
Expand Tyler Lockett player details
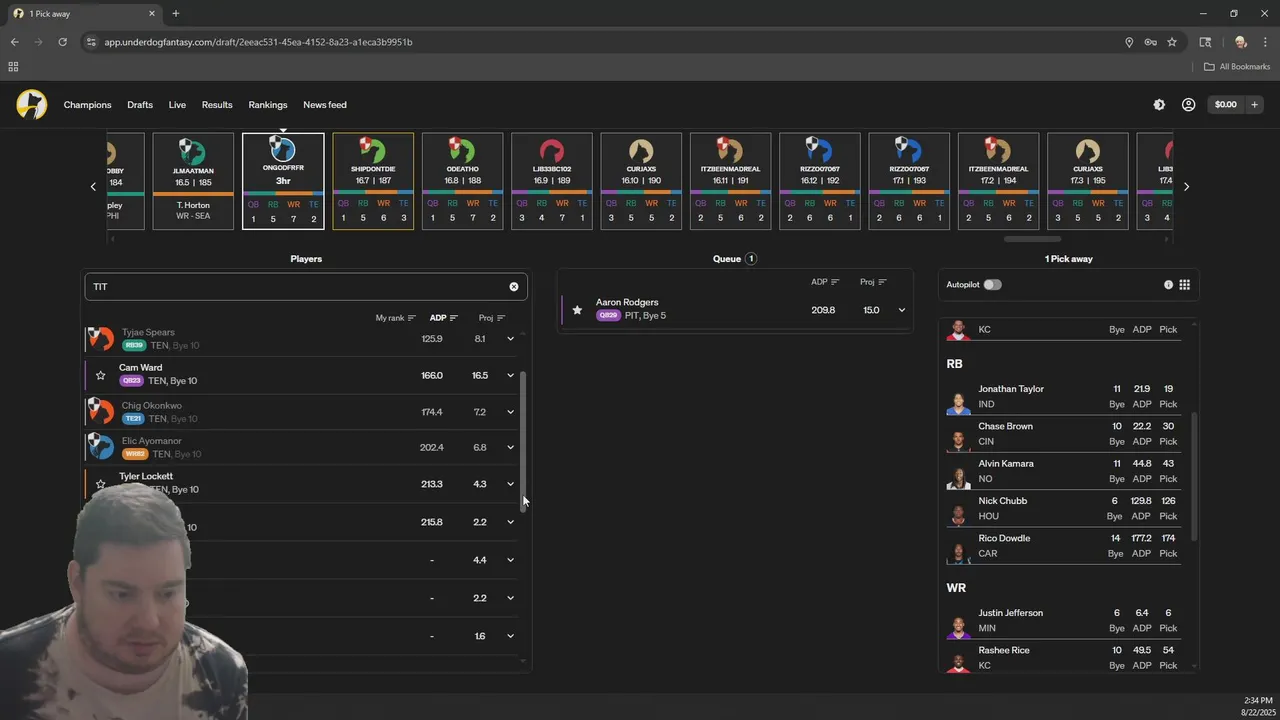[x=510, y=484]
